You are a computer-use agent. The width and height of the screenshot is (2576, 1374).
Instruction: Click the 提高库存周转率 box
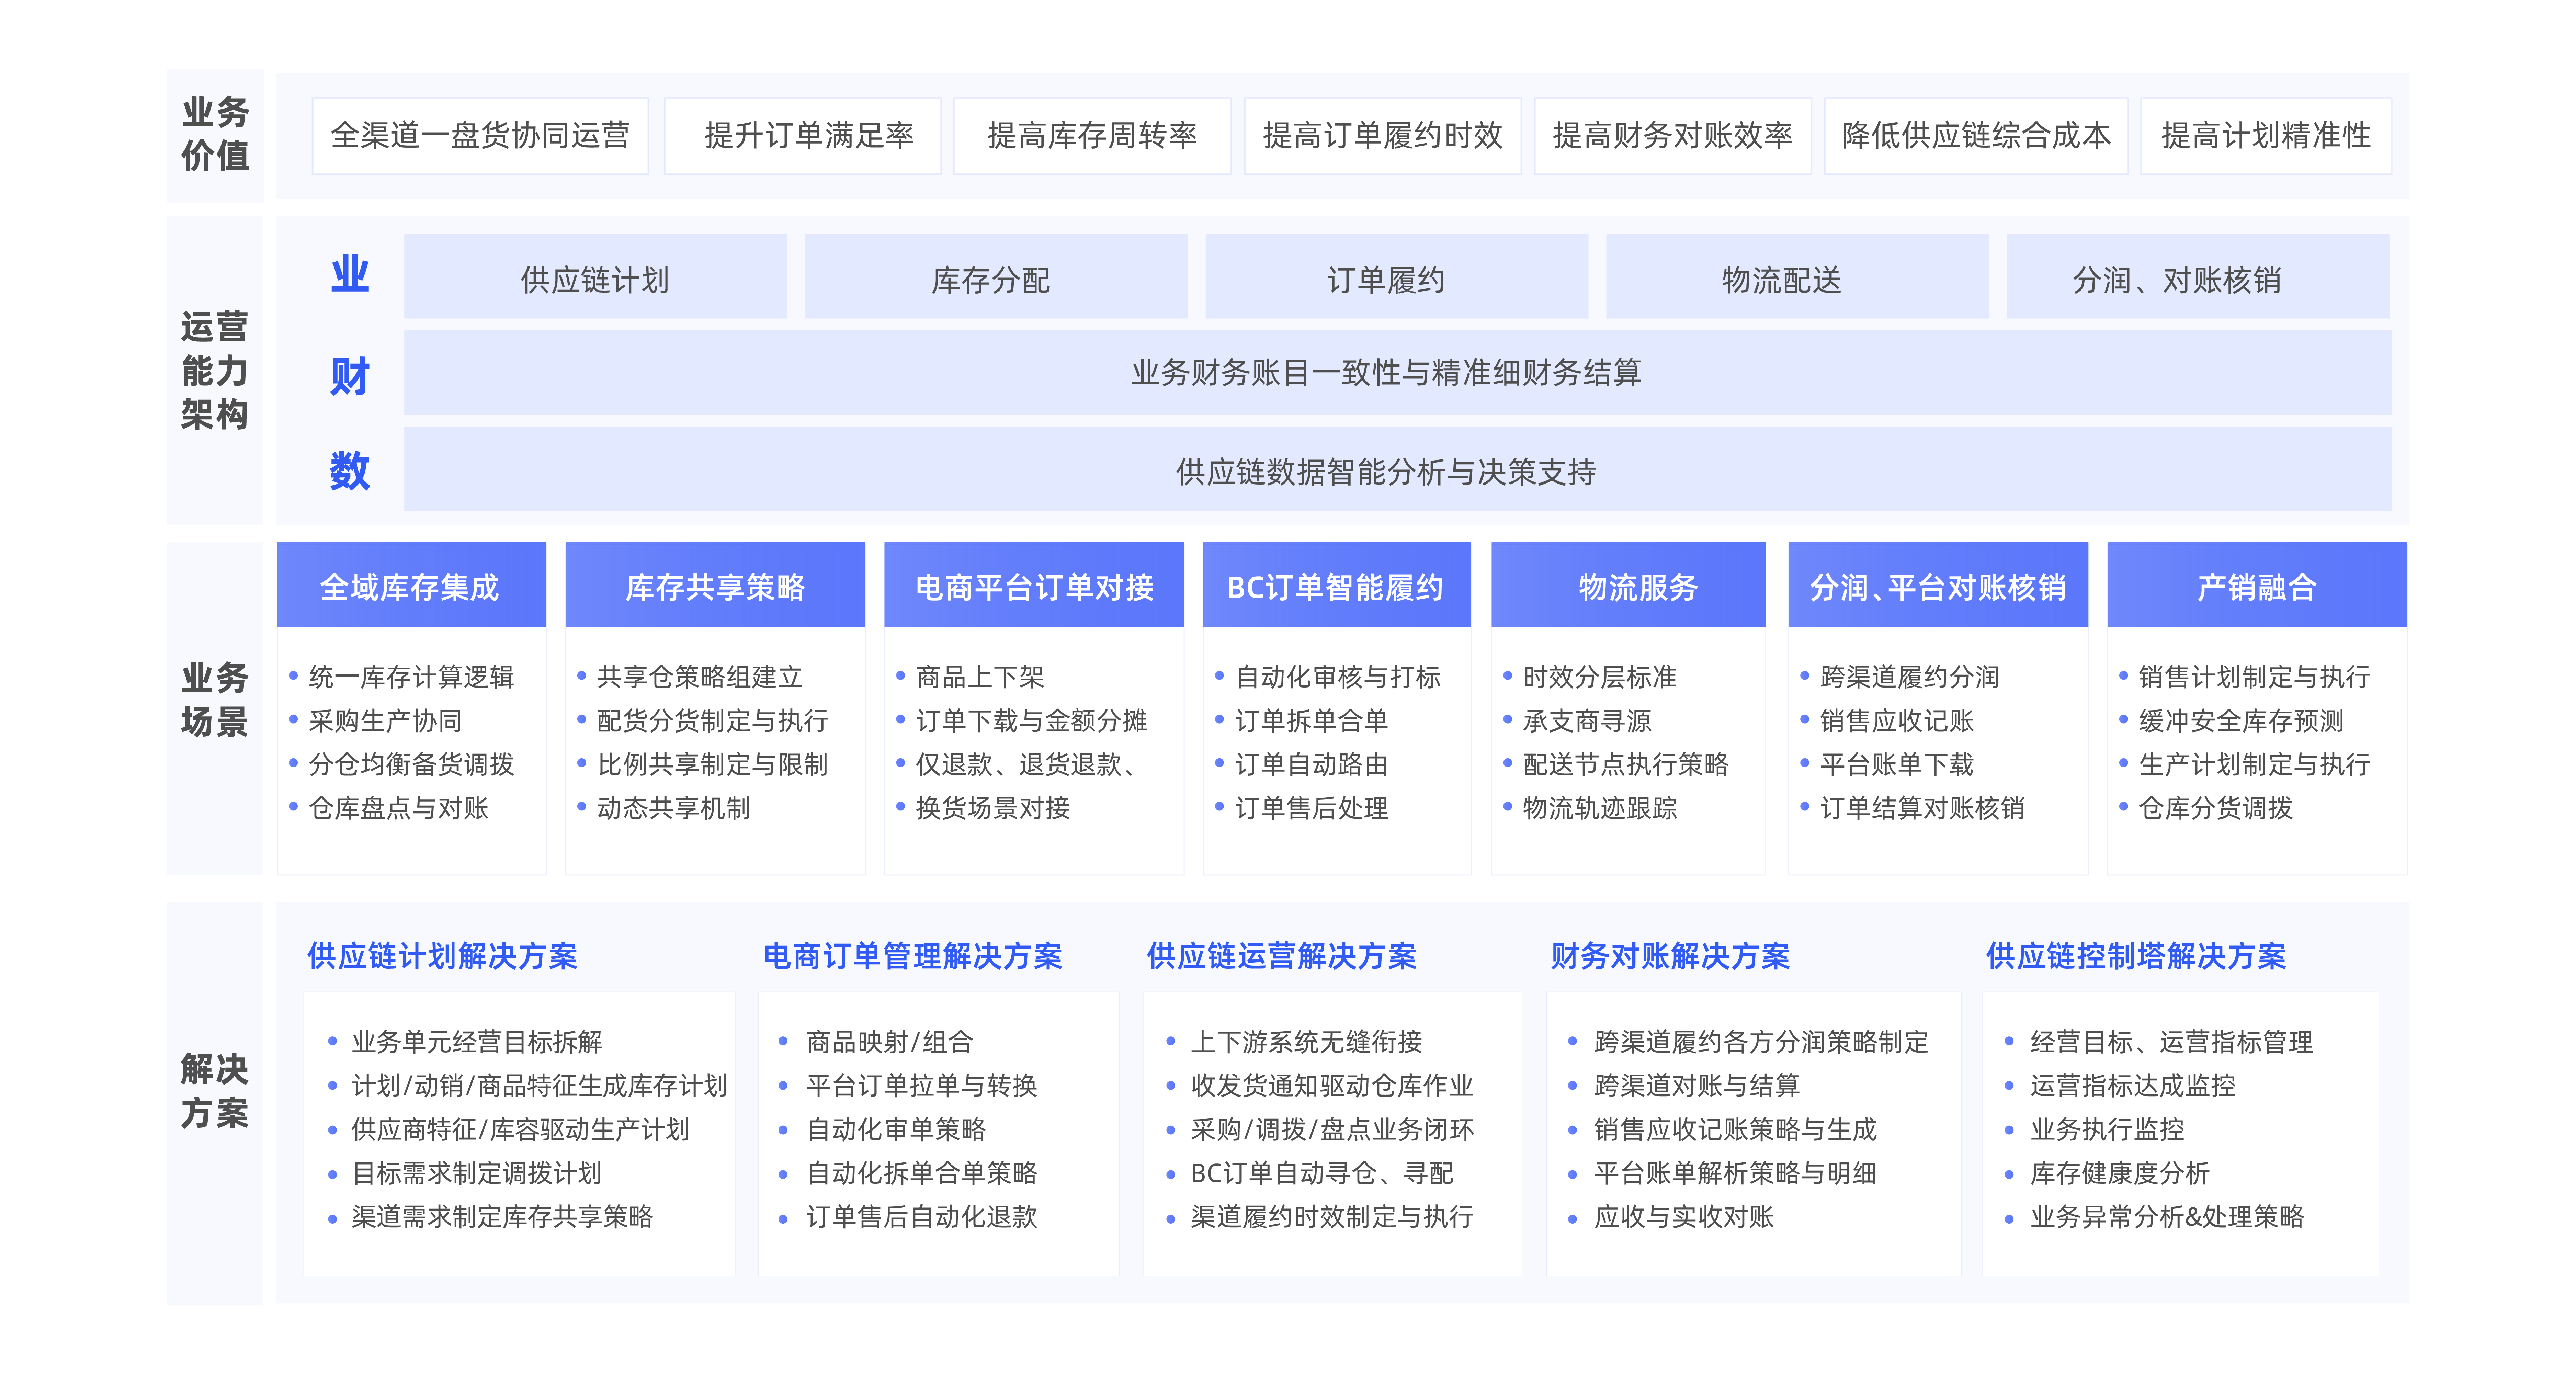[1092, 136]
